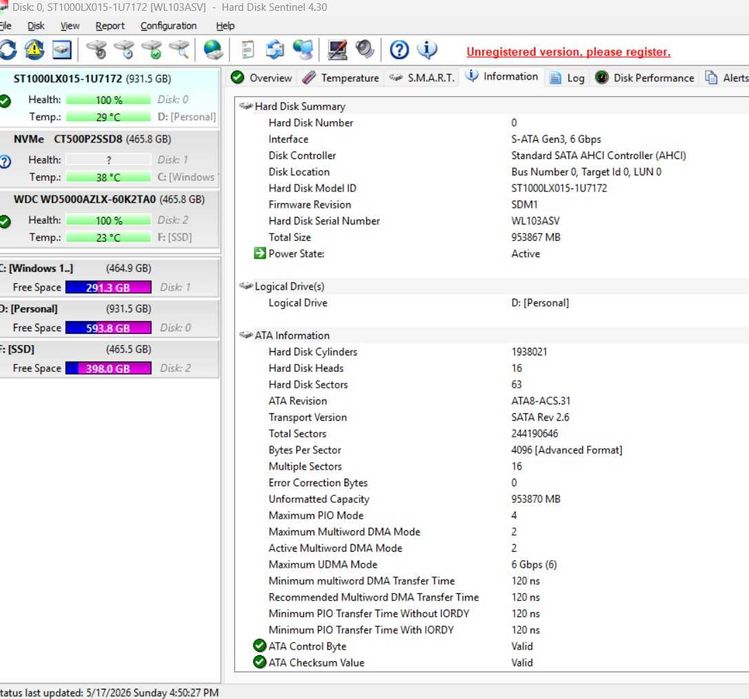749x699 pixels.
Task: Click the ATA Revision value ATA8-ACS.31
Action: 541,401
